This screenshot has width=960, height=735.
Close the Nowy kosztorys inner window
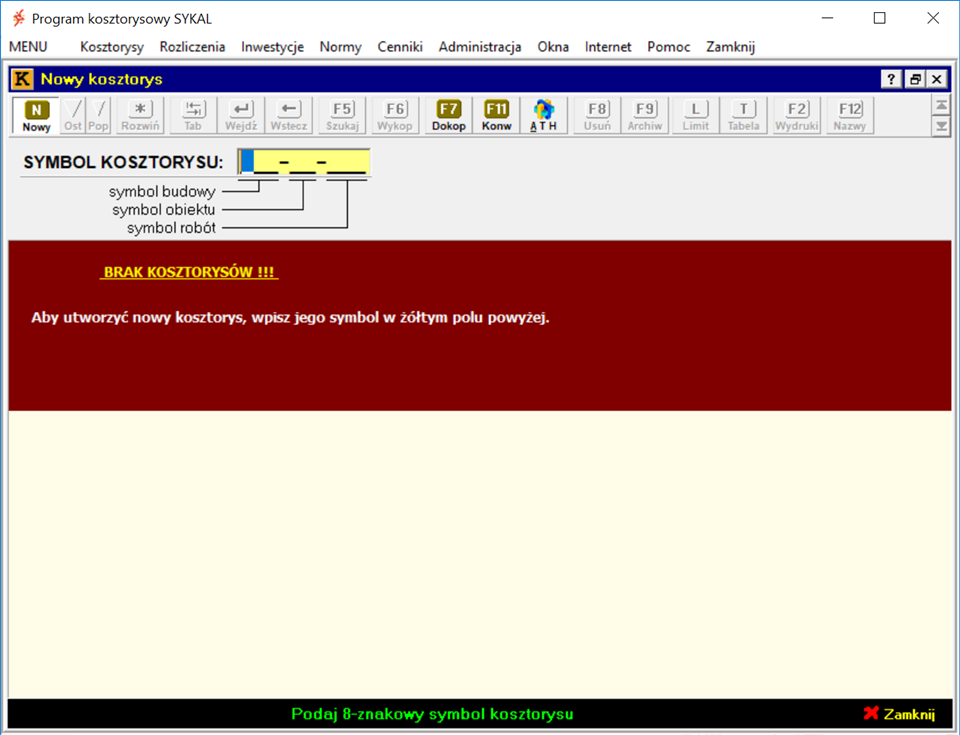tap(937, 79)
